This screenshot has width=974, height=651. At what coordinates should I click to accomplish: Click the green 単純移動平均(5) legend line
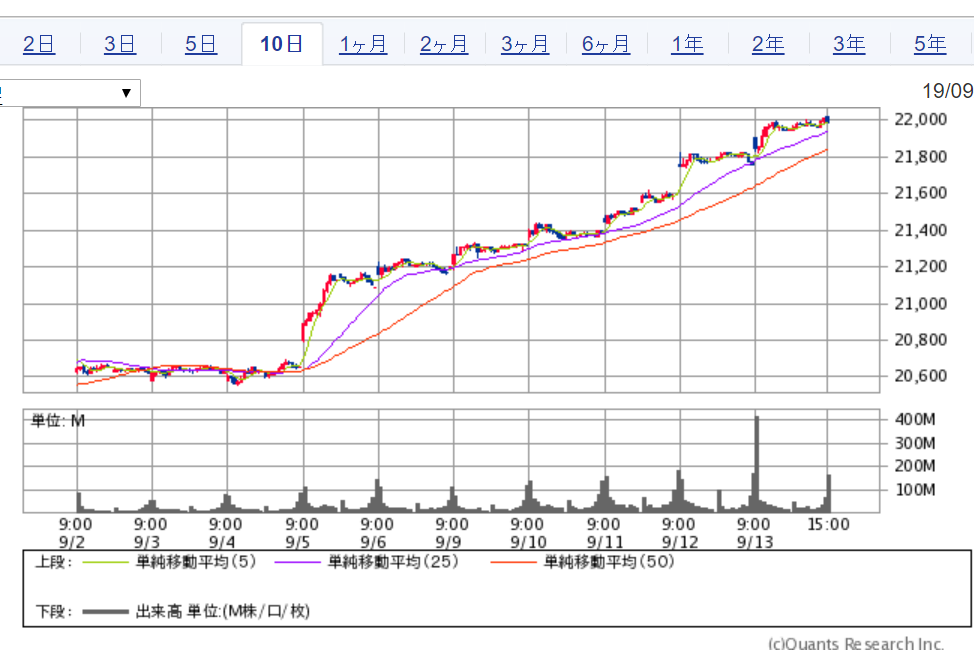point(106,563)
